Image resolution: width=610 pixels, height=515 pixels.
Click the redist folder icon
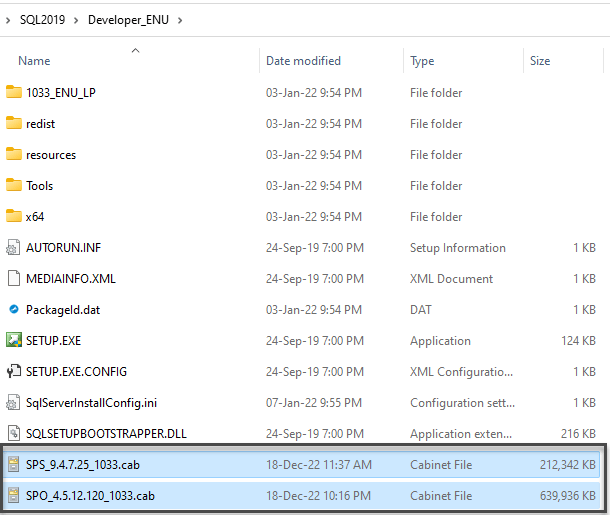tap(14, 123)
